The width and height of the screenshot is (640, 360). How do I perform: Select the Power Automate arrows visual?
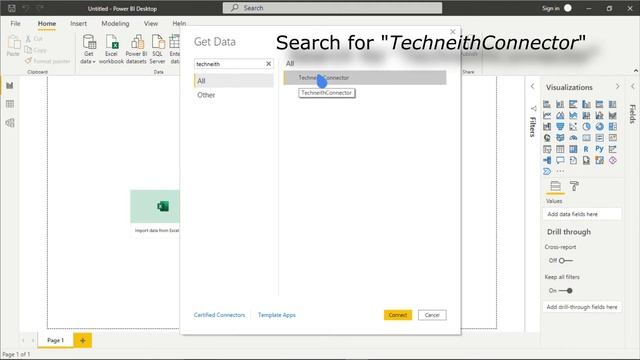coord(547,171)
